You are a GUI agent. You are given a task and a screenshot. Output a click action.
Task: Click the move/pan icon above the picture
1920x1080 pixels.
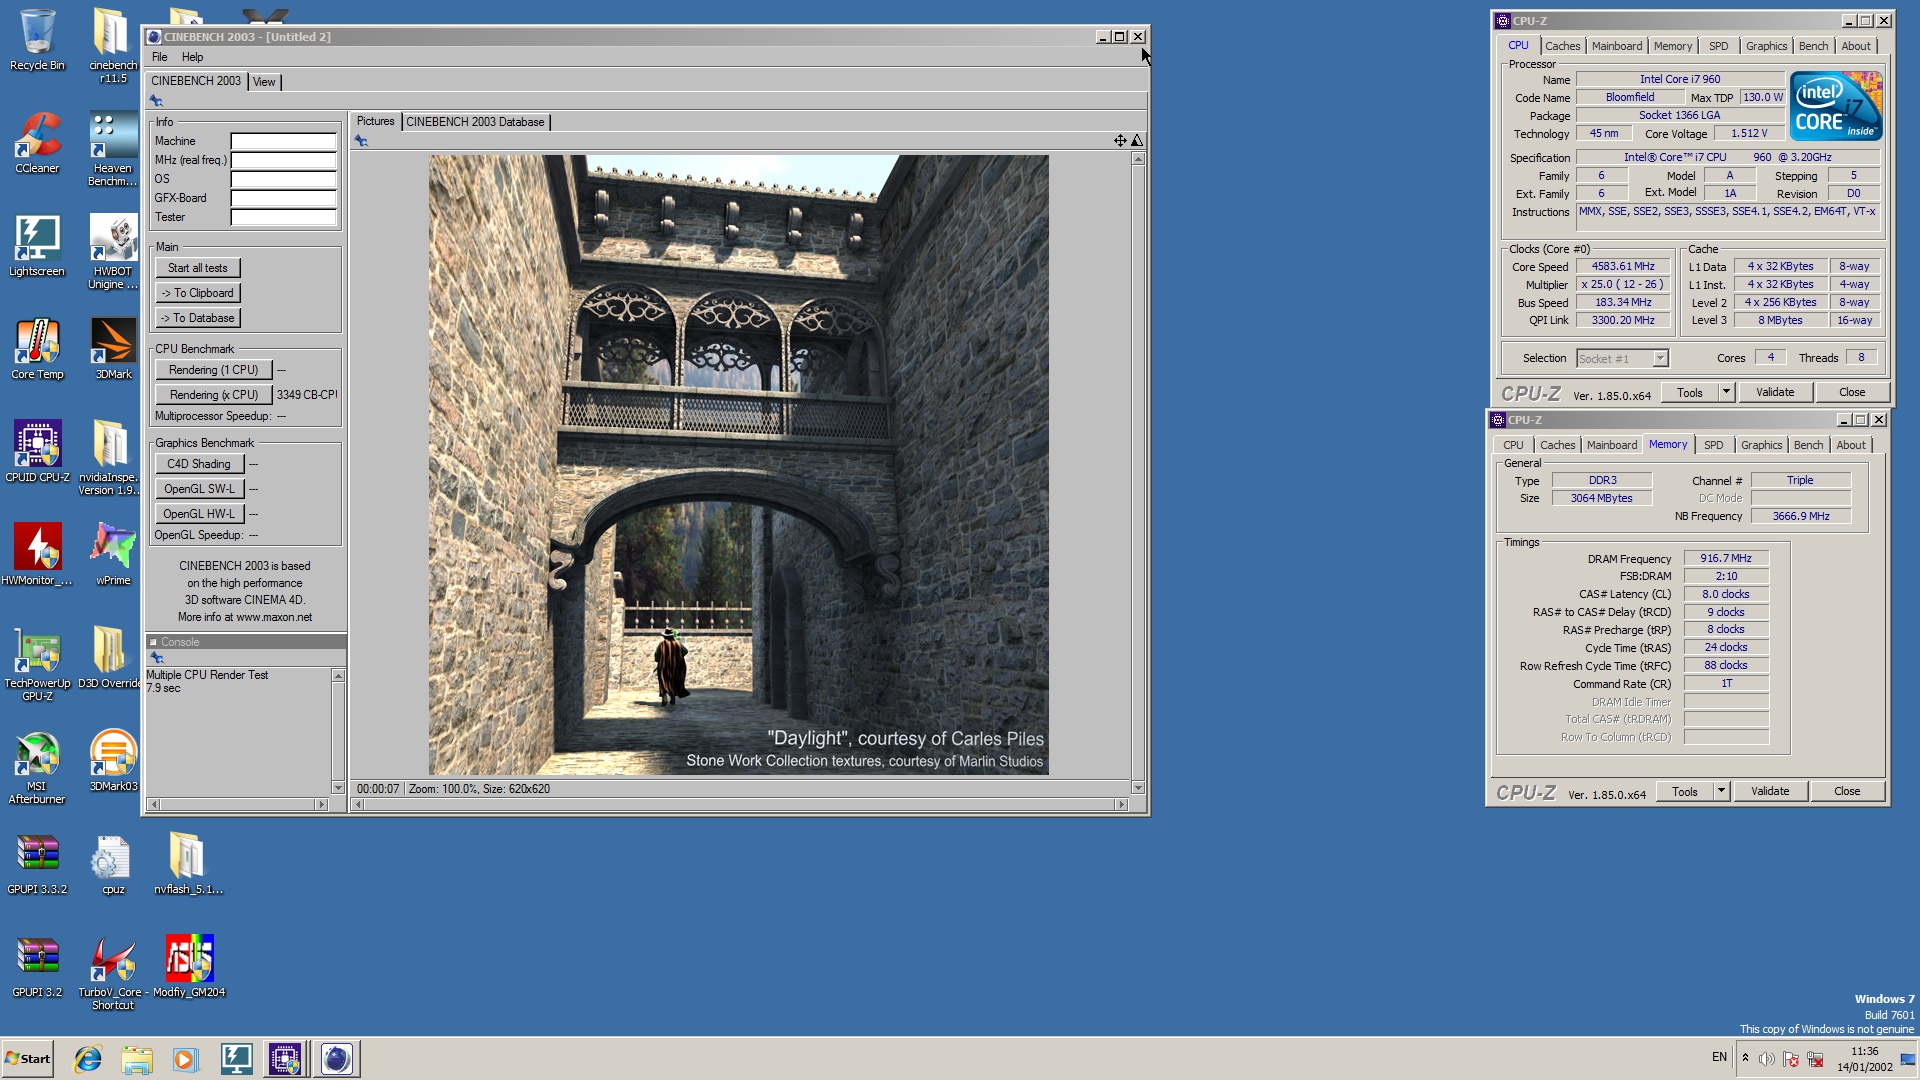click(1120, 141)
